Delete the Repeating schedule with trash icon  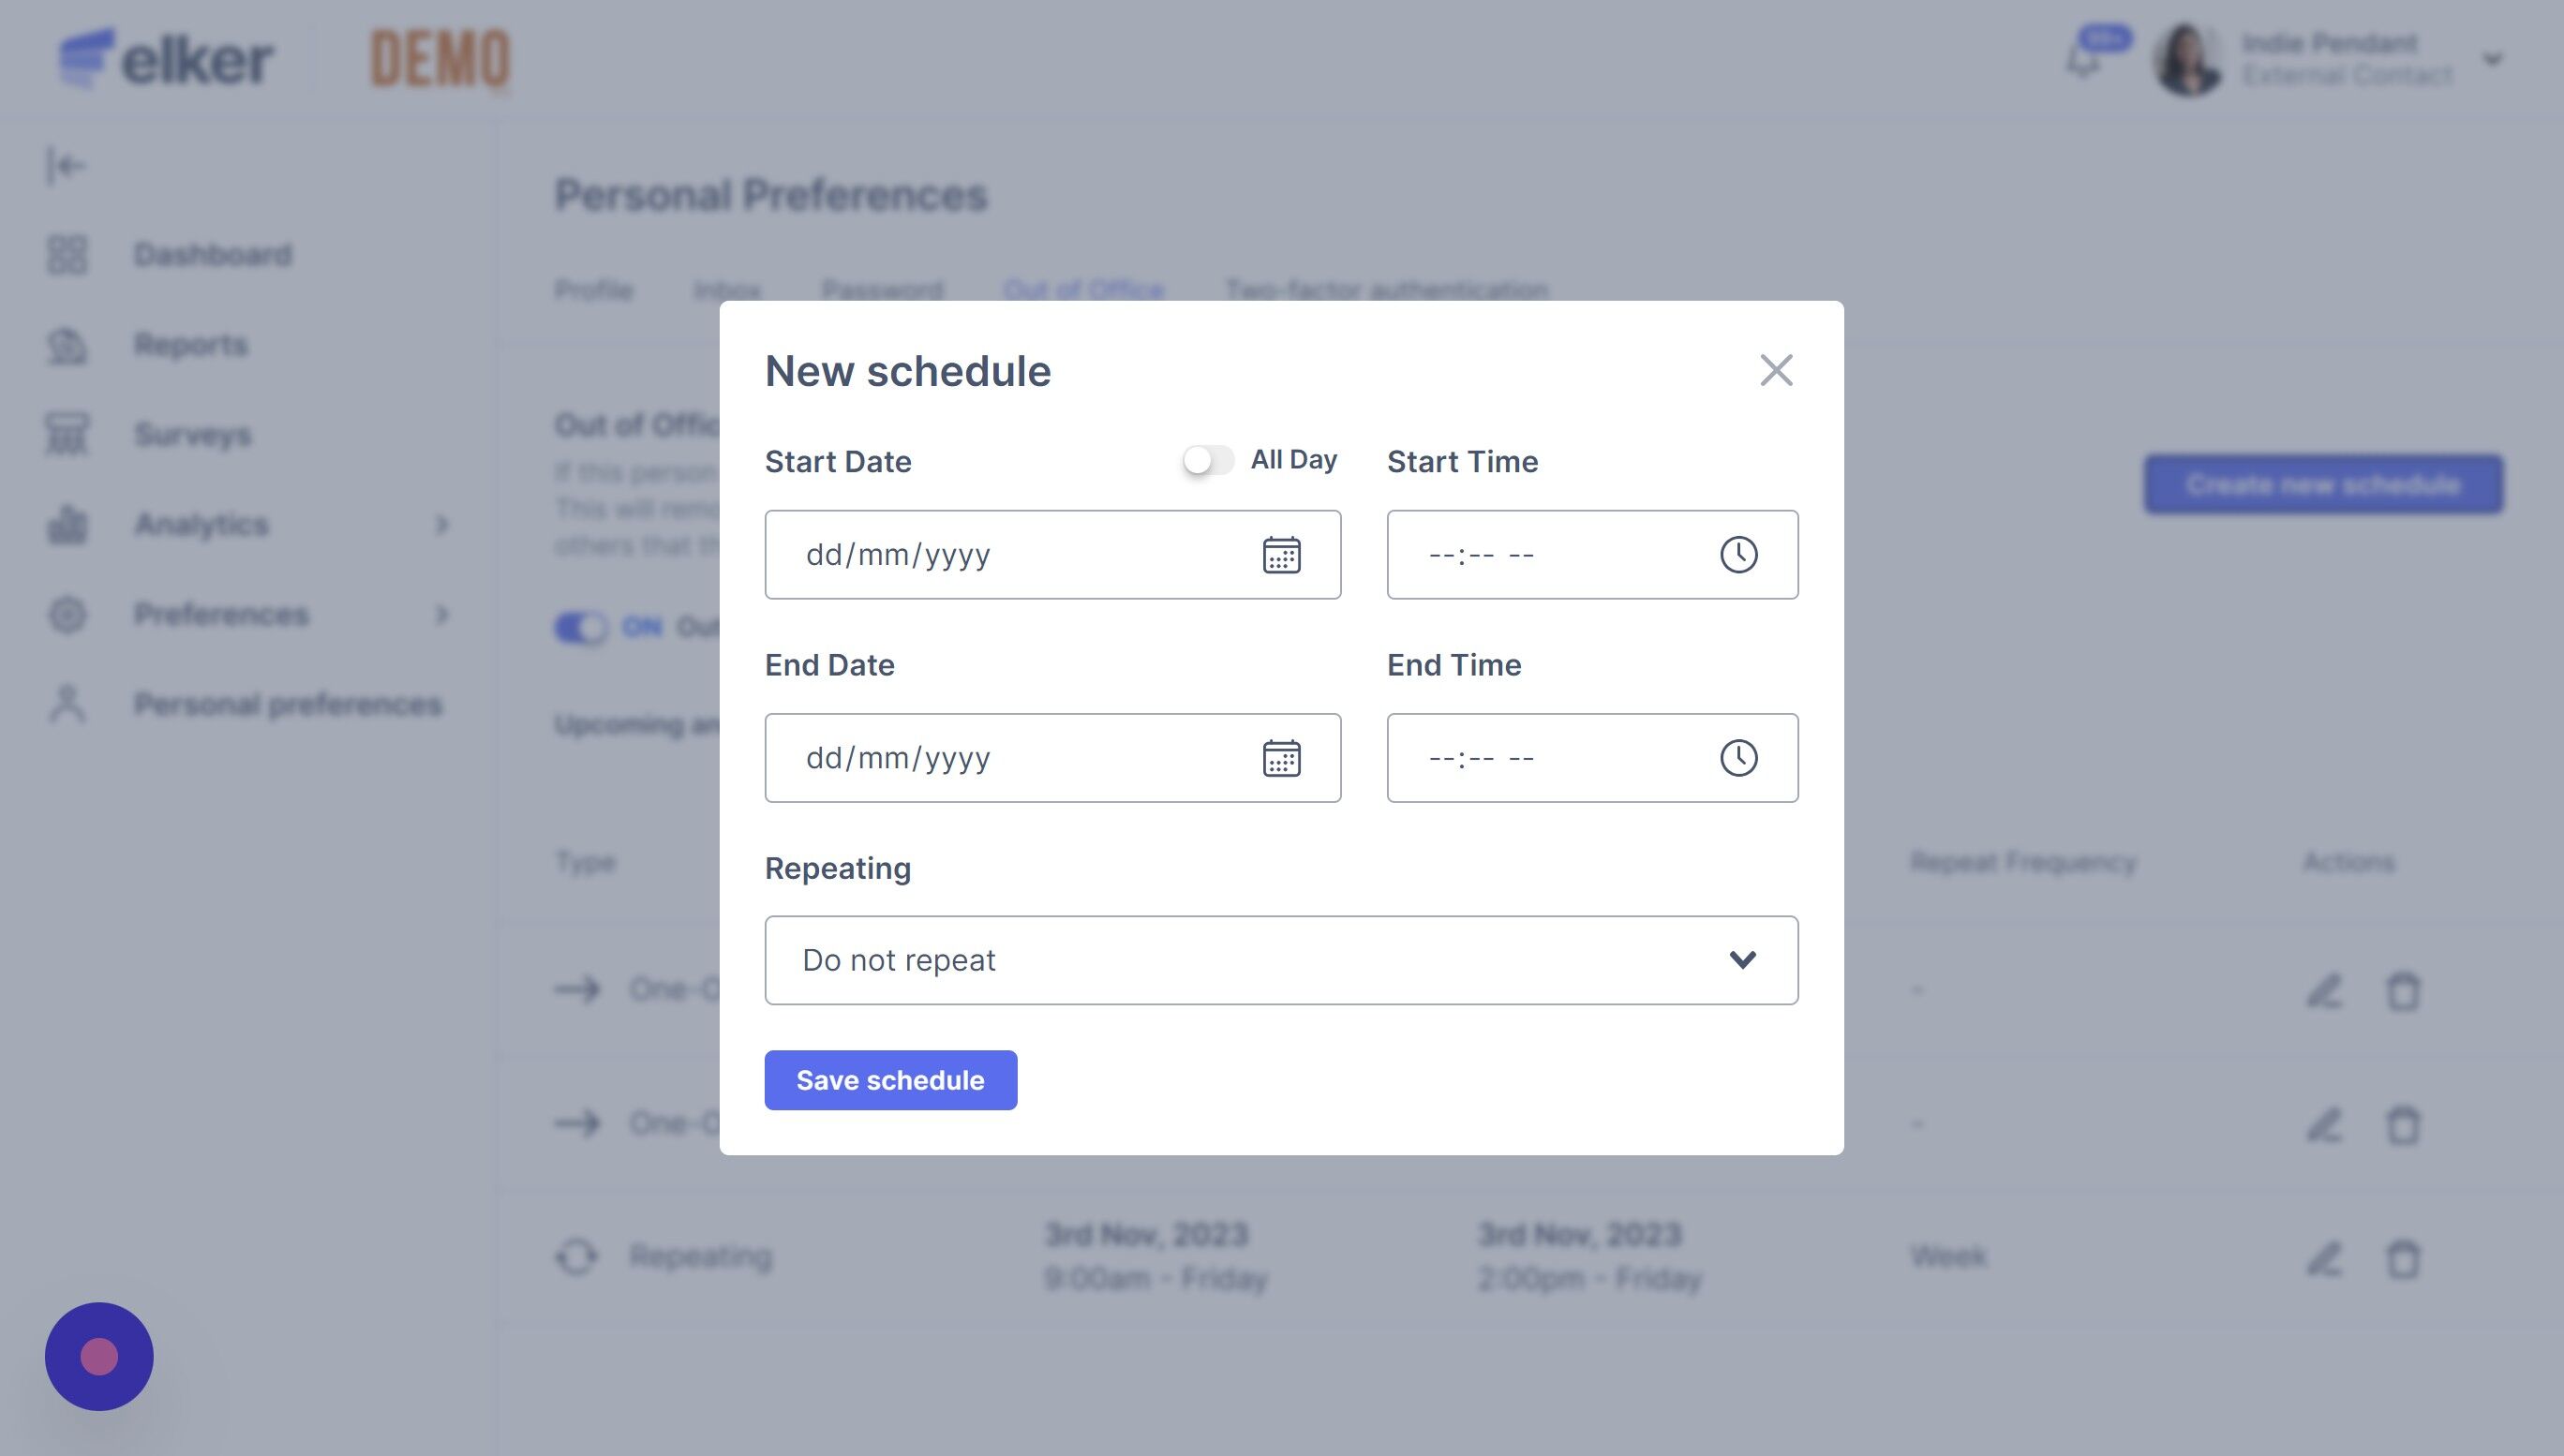point(2403,1258)
